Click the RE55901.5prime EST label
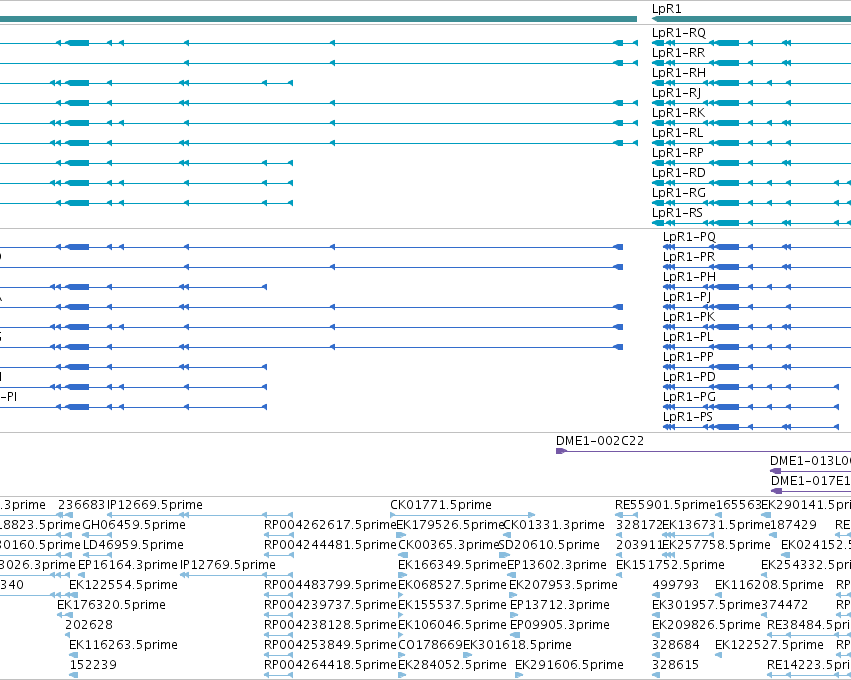Screen dimensions: 851x680 click(x=665, y=505)
